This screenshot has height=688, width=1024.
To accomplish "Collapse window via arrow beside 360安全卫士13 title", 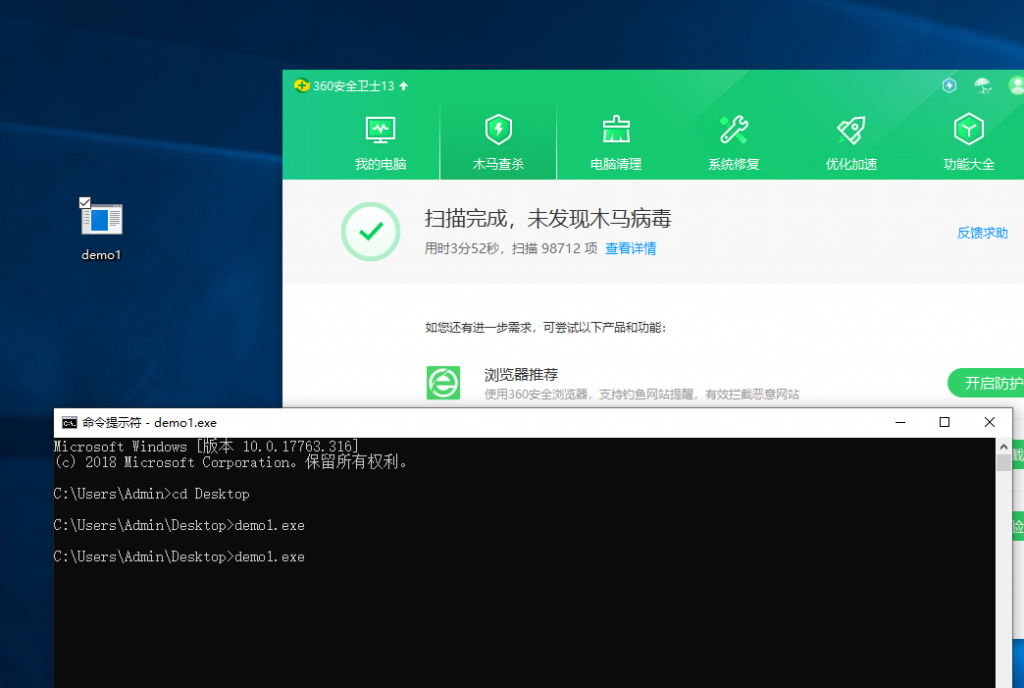I will point(401,85).
